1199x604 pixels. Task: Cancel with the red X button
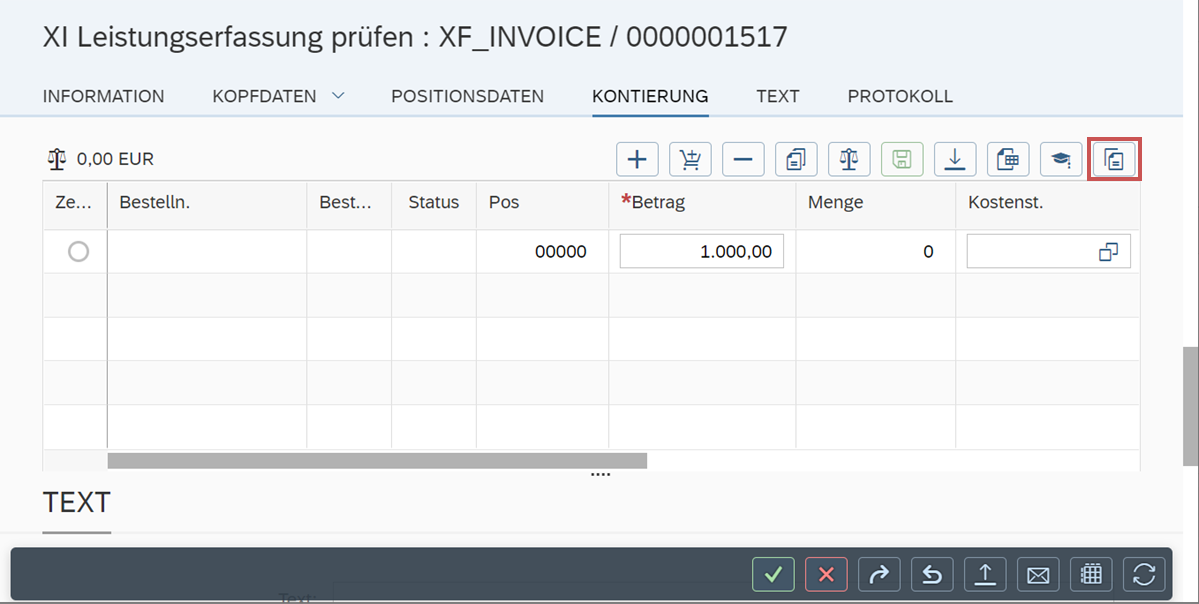click(826, 574)
